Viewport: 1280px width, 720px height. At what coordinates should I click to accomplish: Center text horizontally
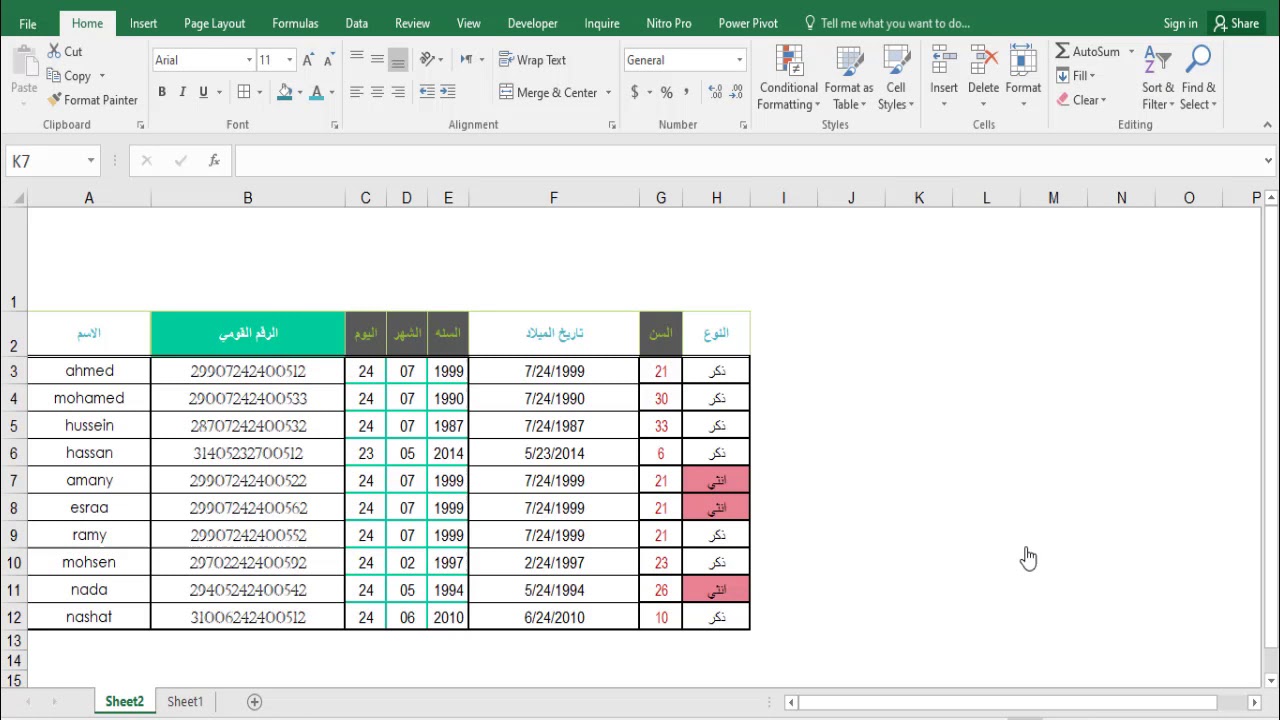pos(377,92)
